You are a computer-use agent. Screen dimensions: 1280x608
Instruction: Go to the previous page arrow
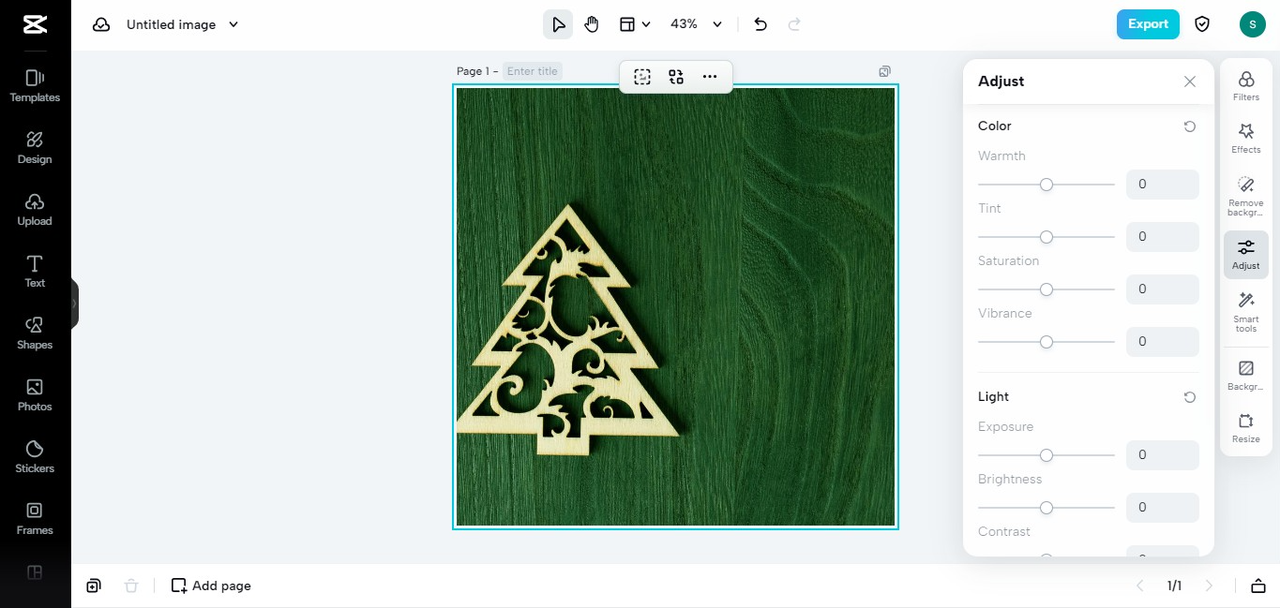1140,586
